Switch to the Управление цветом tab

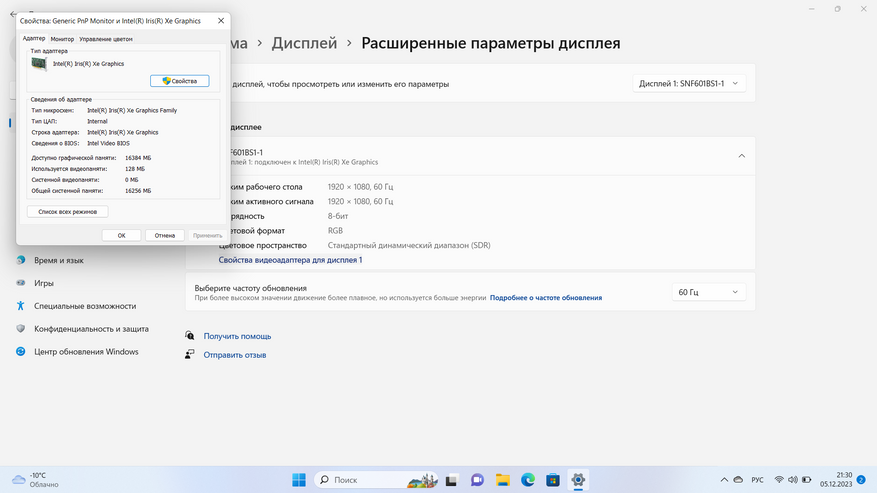[x=106, y=39]
